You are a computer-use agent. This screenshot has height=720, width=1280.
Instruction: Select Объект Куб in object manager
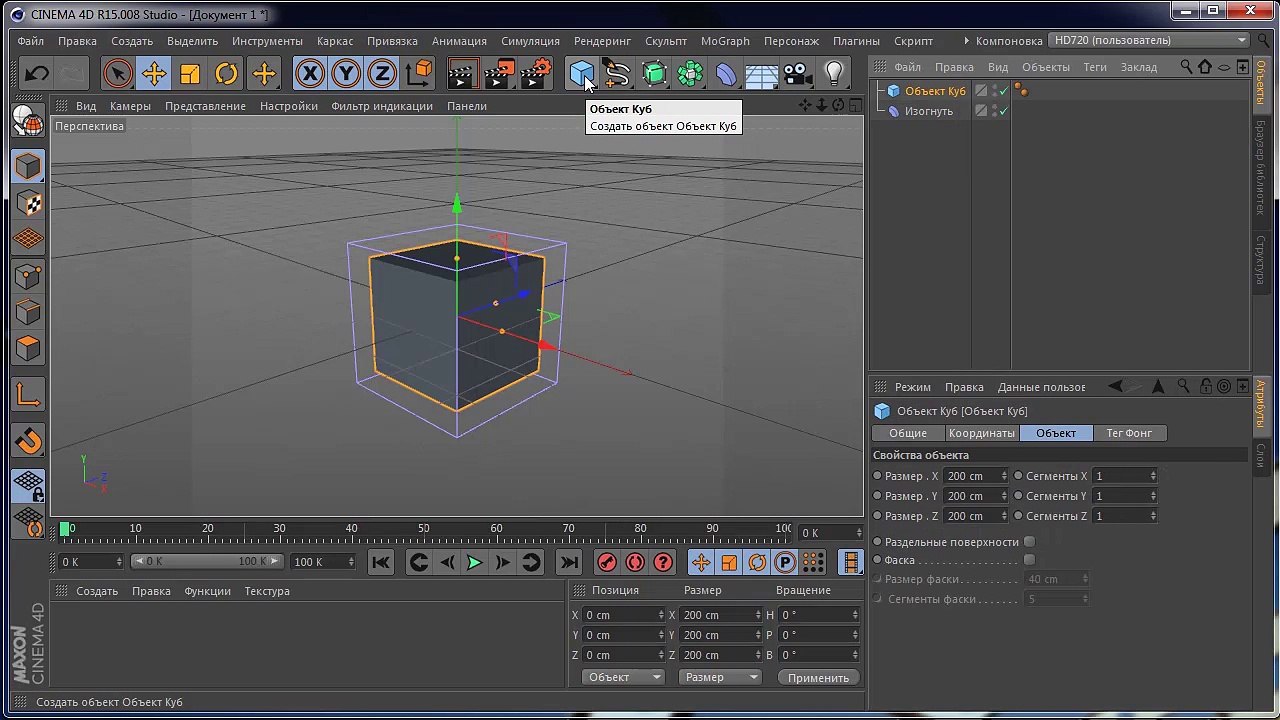pos(935,91)
